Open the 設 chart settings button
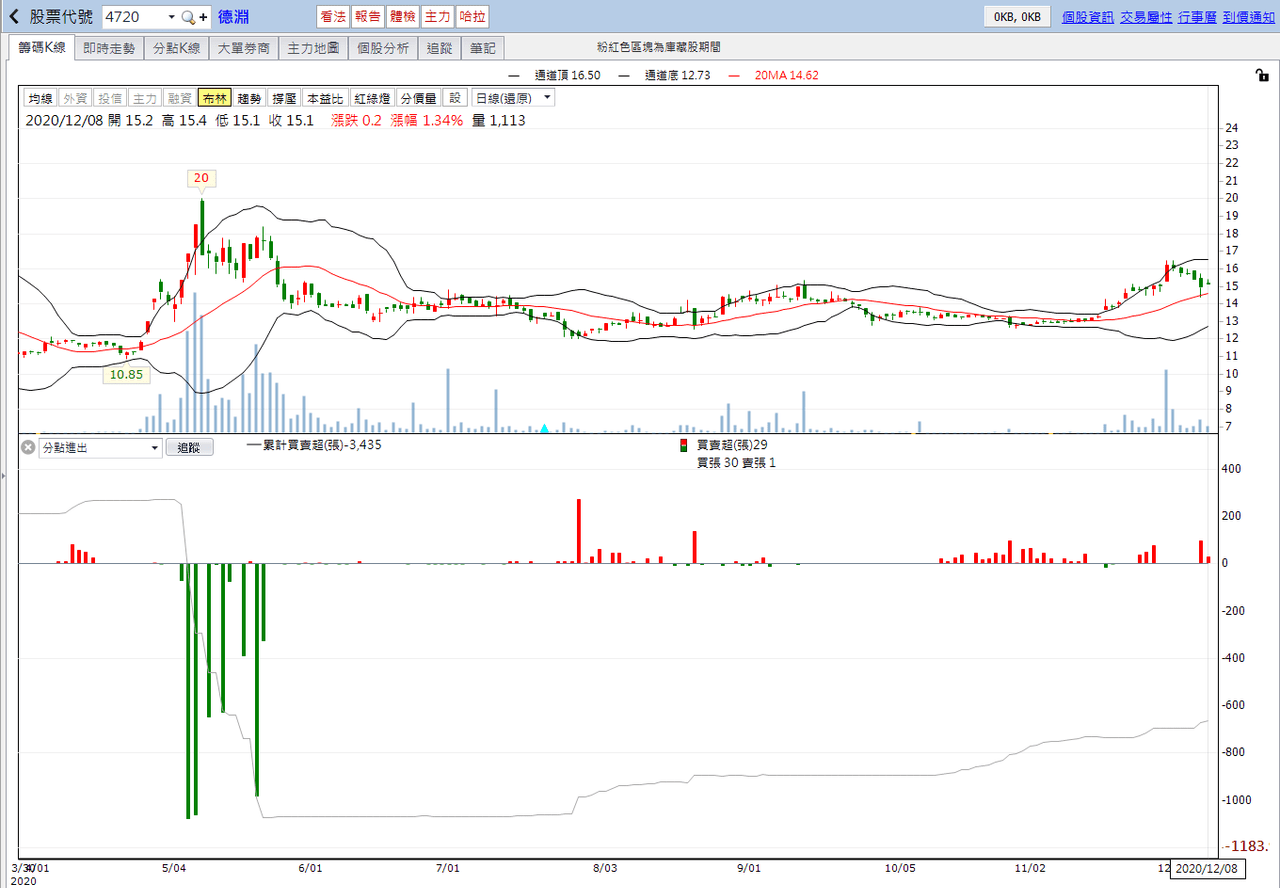 [x=455, y=98]
